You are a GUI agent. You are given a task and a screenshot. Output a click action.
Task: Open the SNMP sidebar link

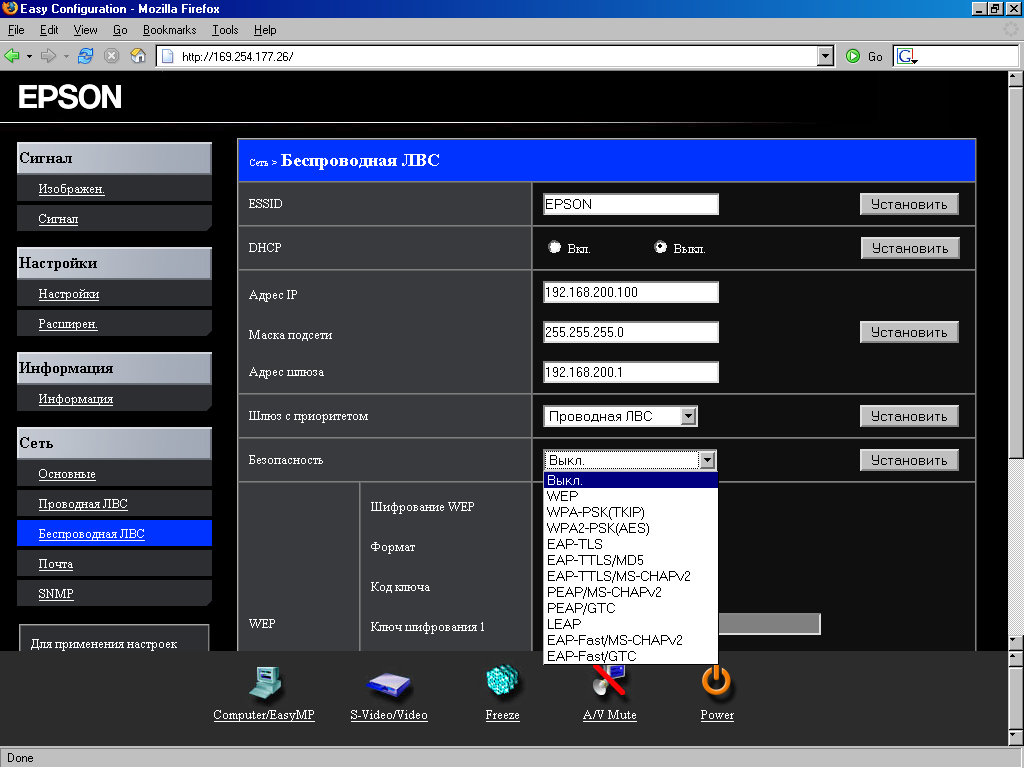coord(56,594)
